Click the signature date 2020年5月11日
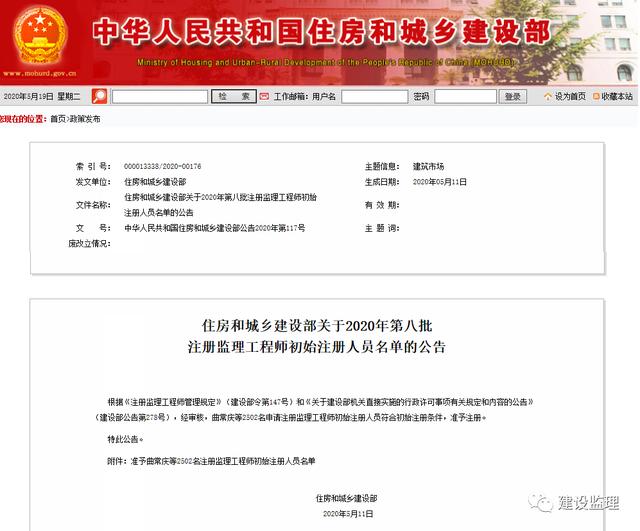Screen dimensions: 640x531 pos(348,514)
